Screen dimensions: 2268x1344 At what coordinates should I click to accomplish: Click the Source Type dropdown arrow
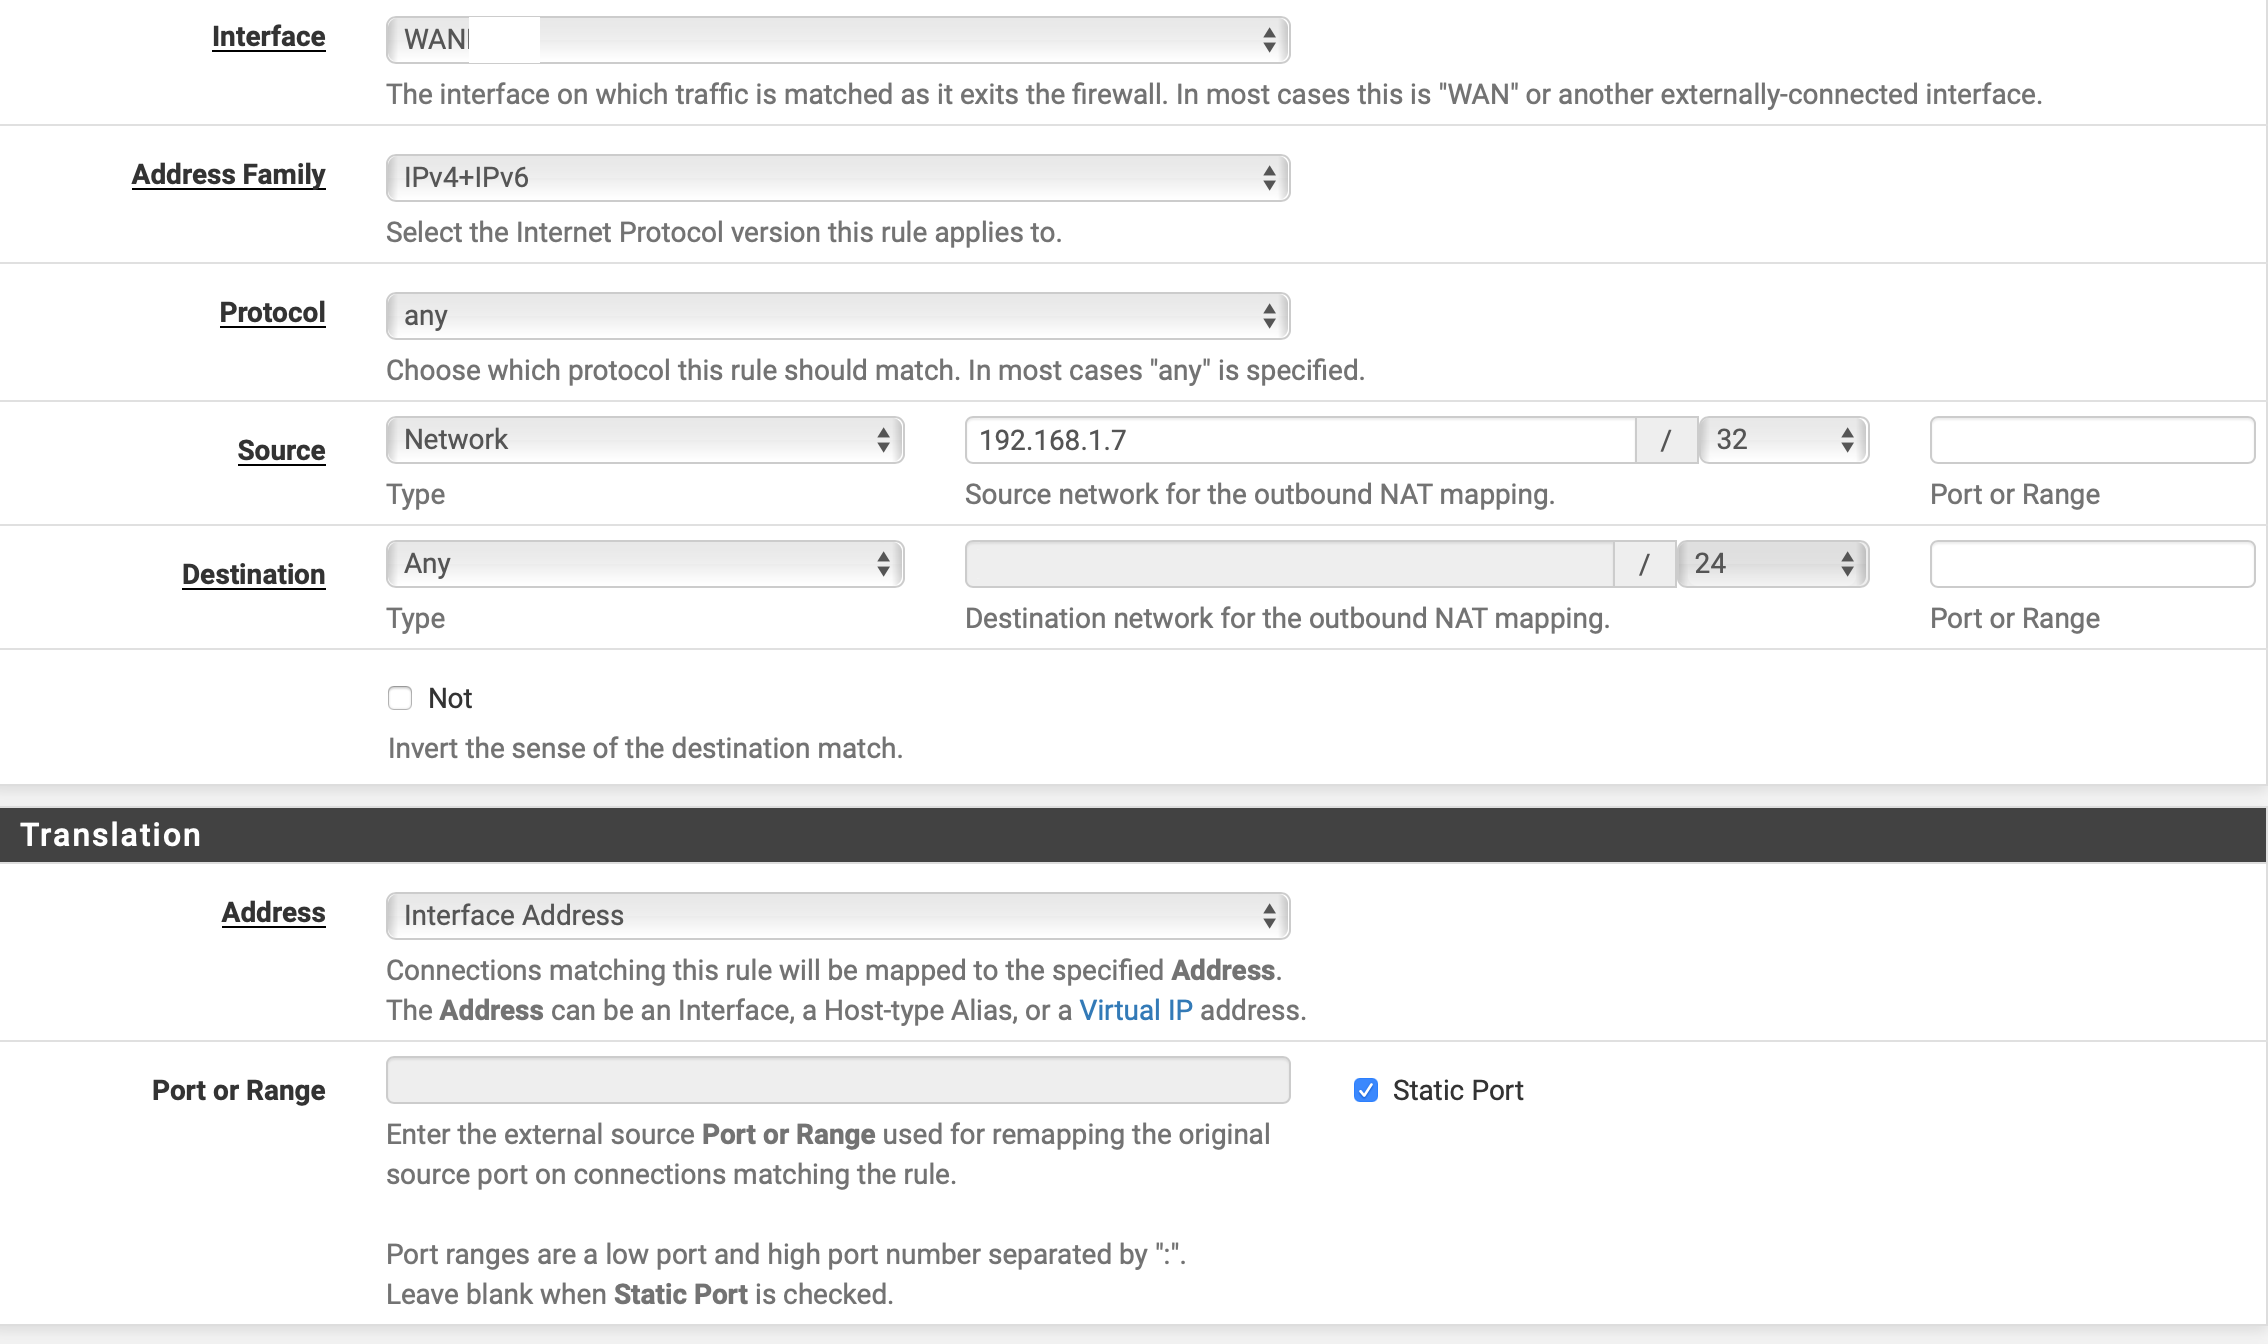pyautogui.click(x=886, y=440)
